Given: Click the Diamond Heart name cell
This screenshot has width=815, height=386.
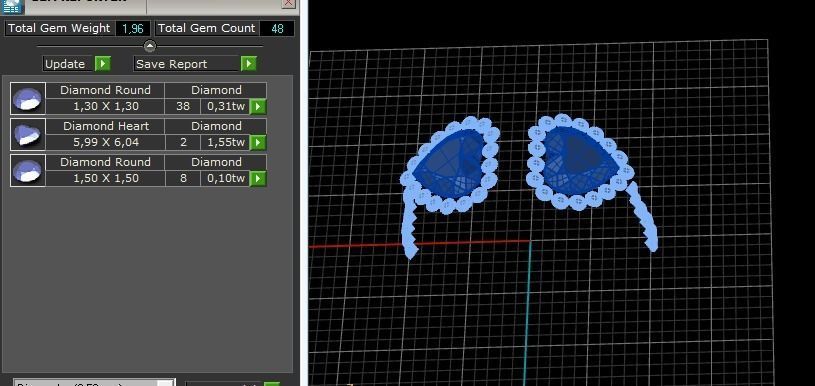Looking at the screenshot, I should (106, 126).
